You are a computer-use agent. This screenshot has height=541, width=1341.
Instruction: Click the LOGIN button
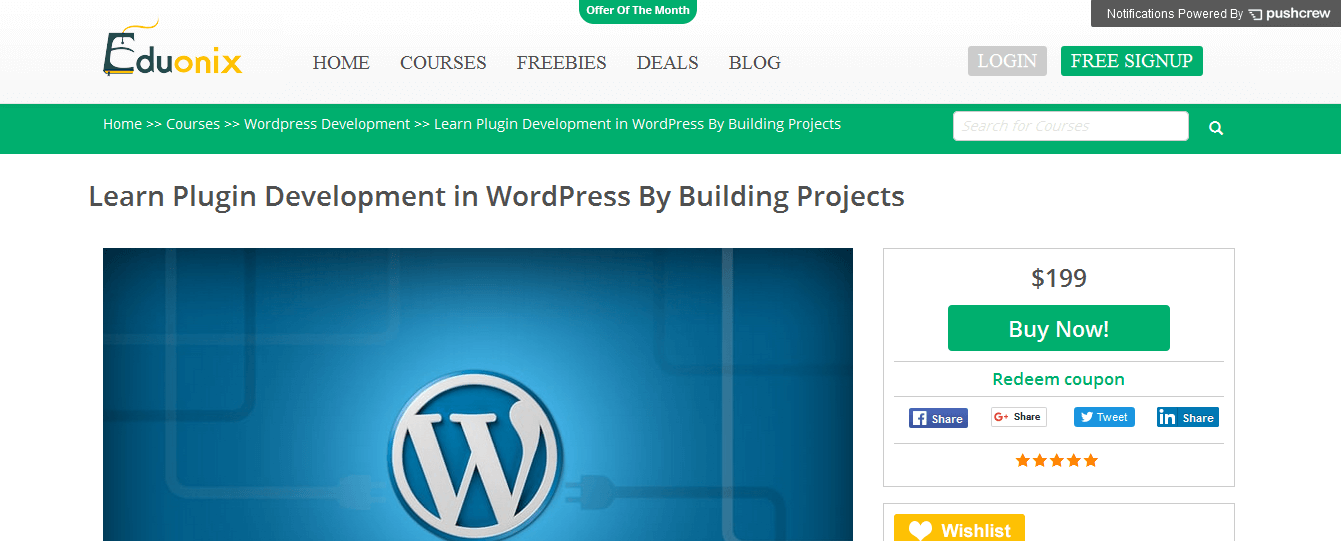[1007, 61]
